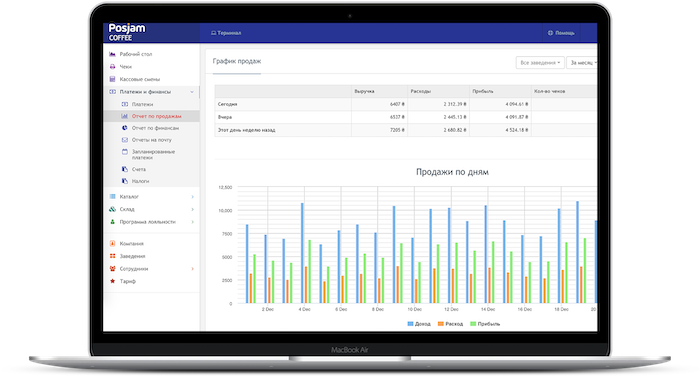Click the 12,500 y-axis label

tap(225, 188)
